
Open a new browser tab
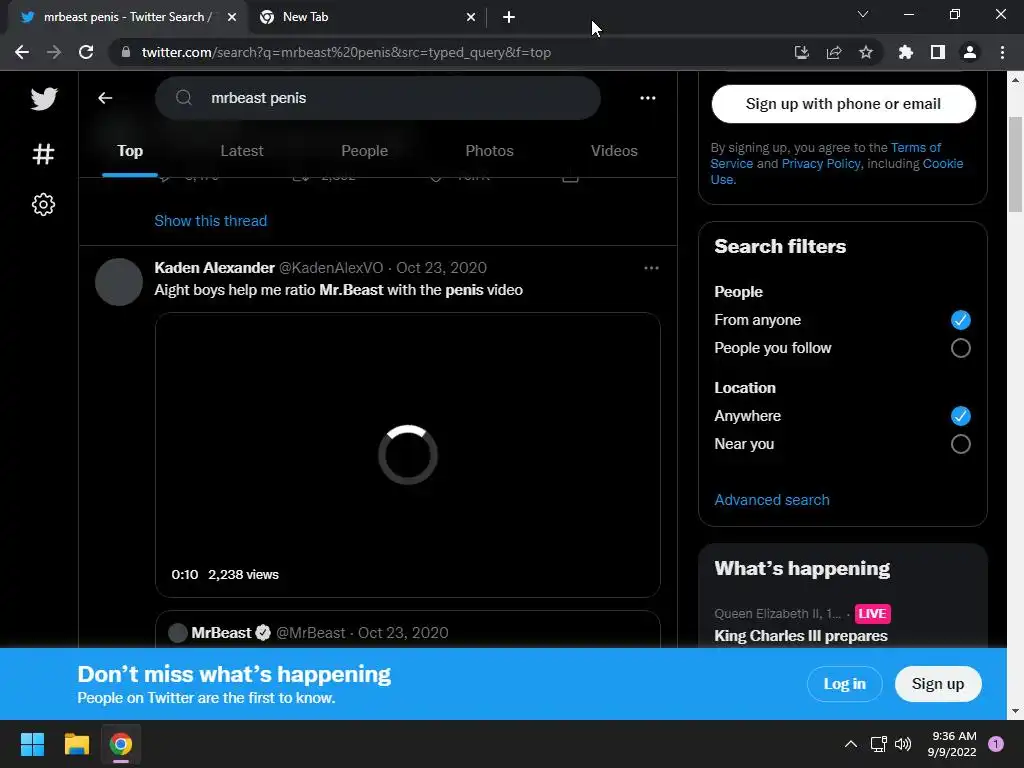click(x=509, y=17)
